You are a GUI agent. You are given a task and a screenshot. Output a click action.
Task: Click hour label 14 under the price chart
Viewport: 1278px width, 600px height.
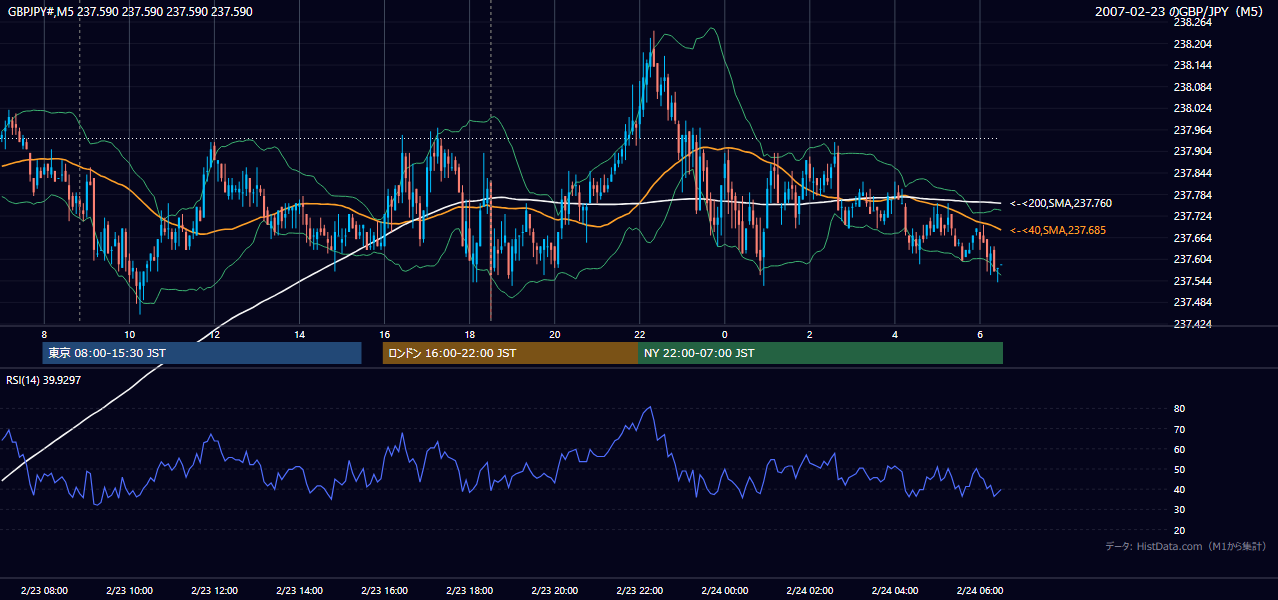(x=299, y=334)
